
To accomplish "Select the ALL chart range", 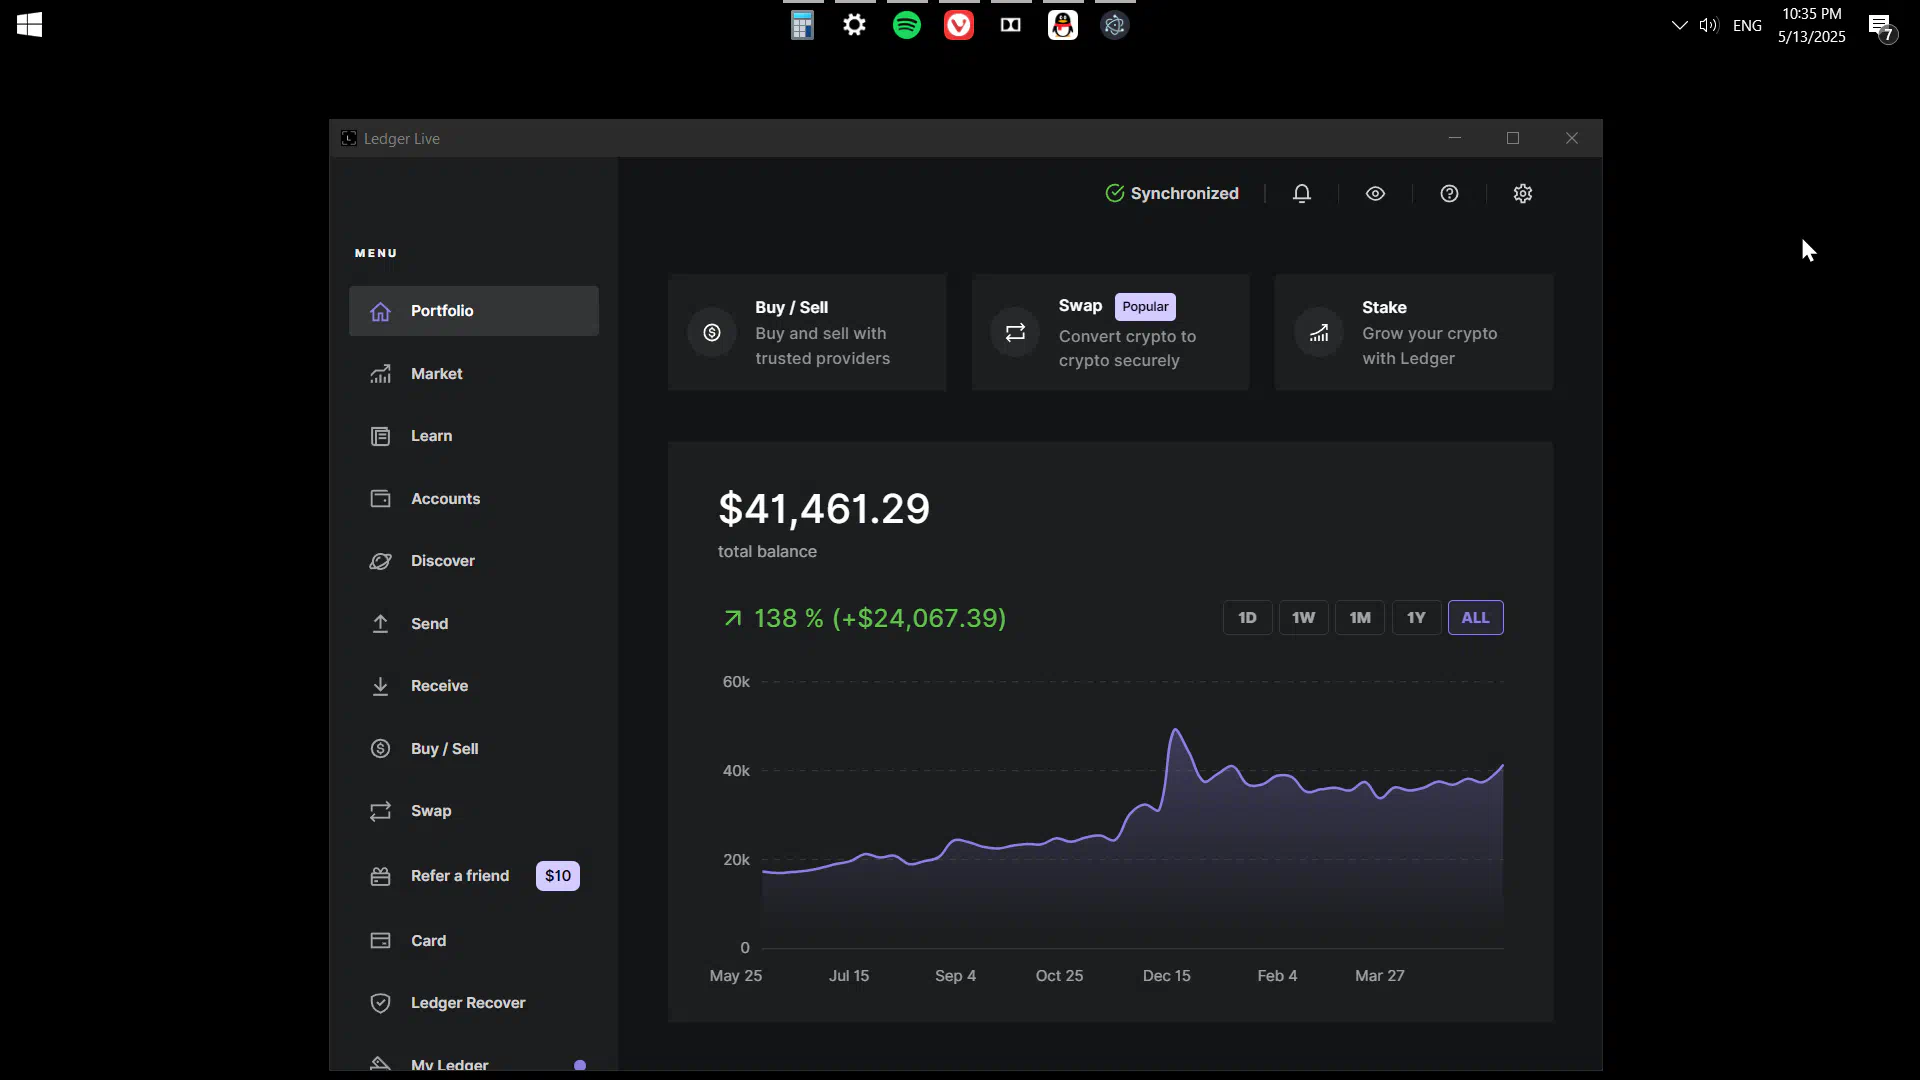I will tap(1475, 618).
